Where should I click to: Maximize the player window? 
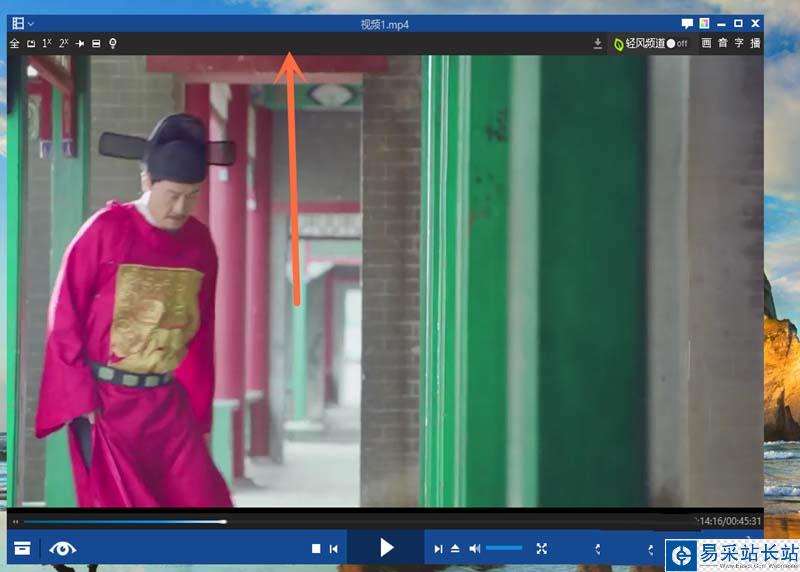pyautogui.click(x=738, y=23)
